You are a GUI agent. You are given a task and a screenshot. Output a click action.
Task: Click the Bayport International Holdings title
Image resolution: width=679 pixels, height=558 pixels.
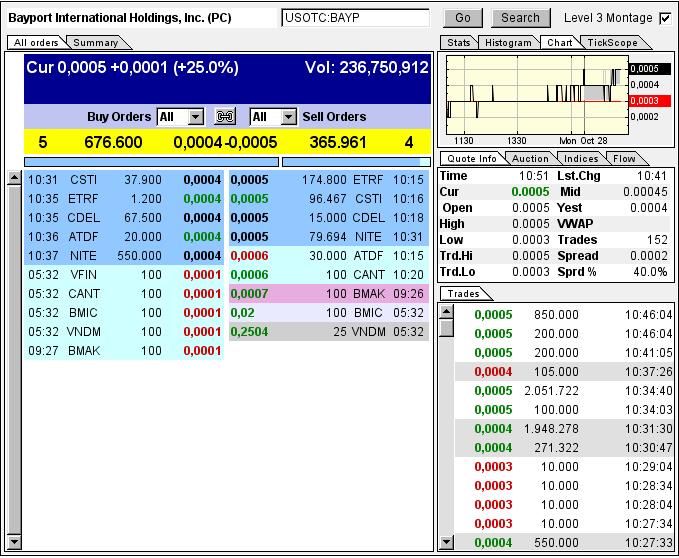120,18
